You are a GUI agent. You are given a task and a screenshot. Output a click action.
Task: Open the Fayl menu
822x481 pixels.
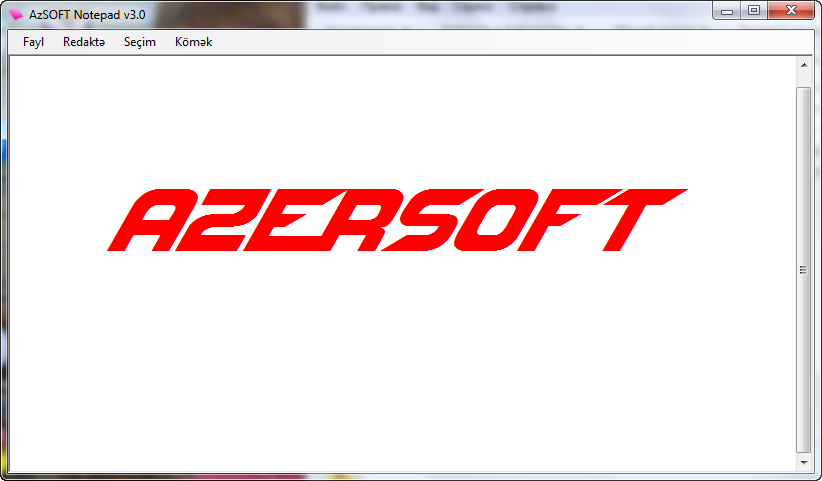pos(33,42)
